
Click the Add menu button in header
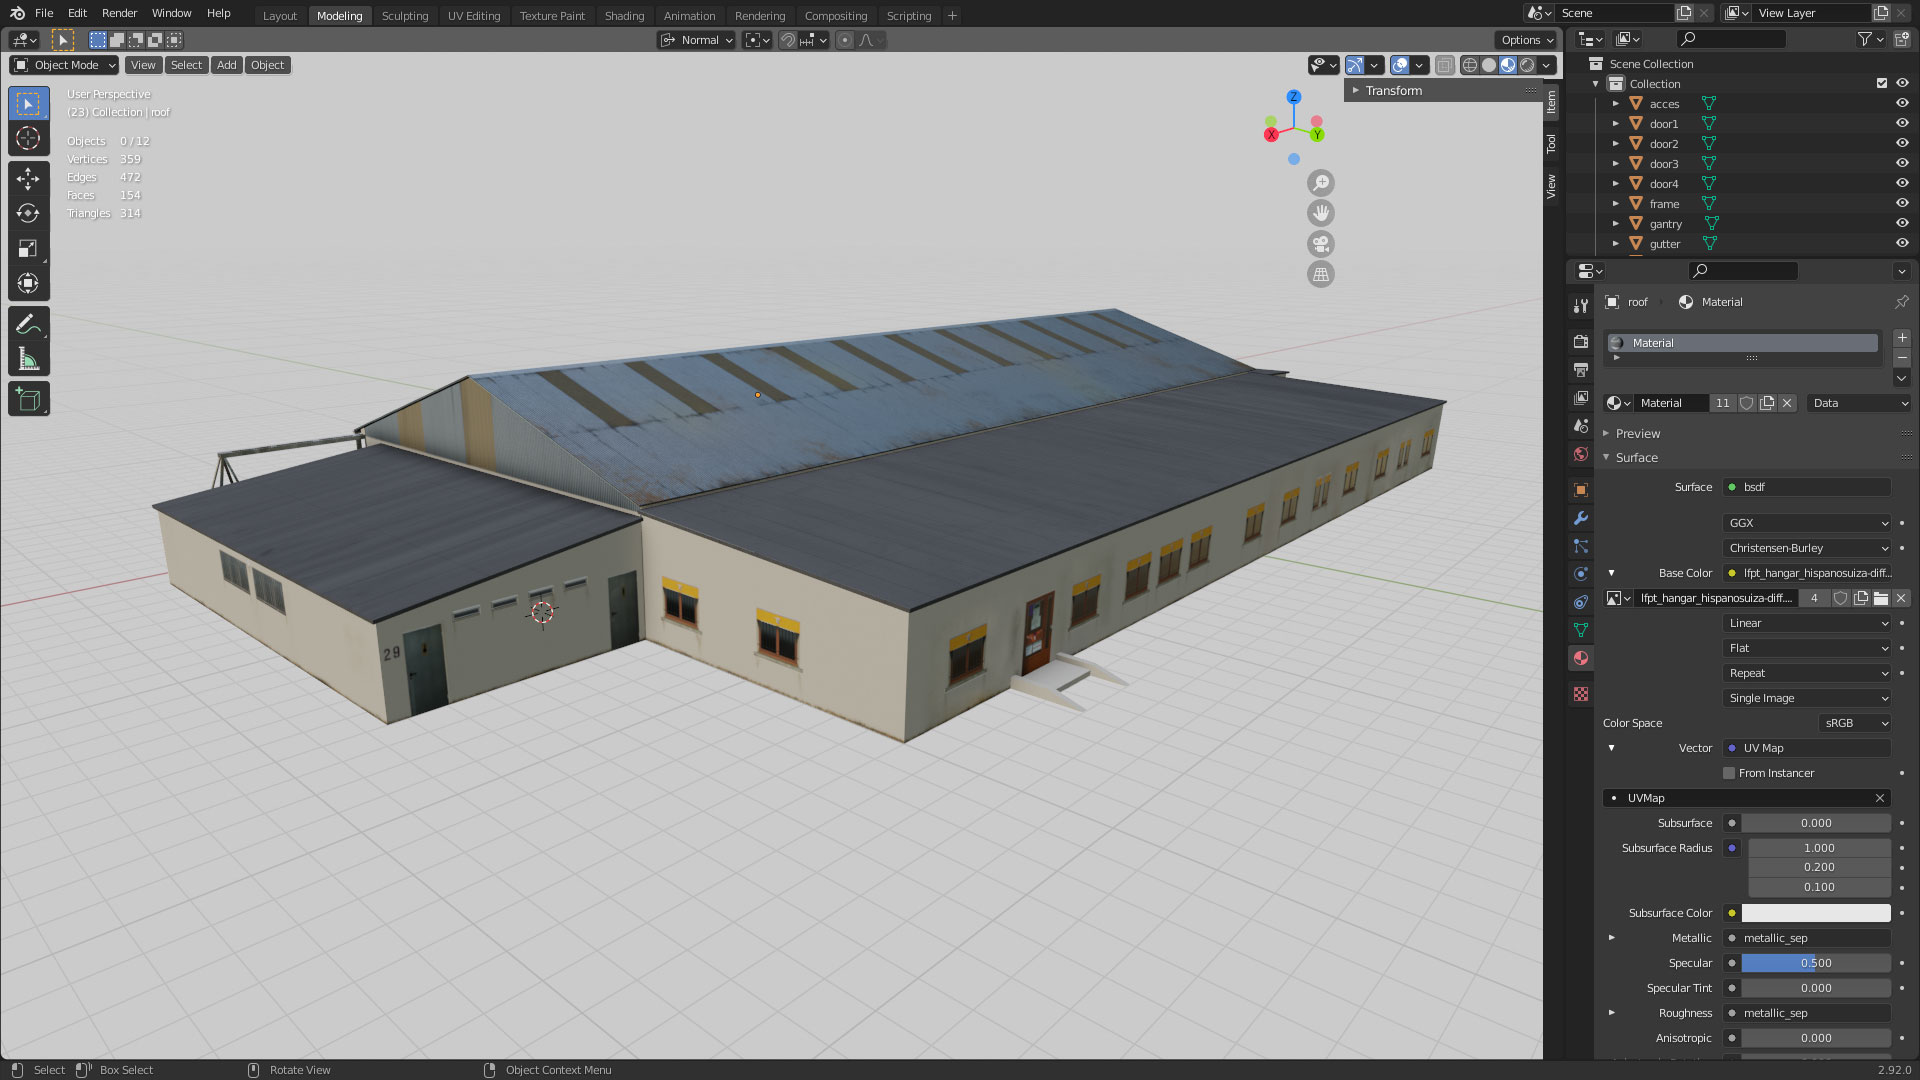coord(227,65)
